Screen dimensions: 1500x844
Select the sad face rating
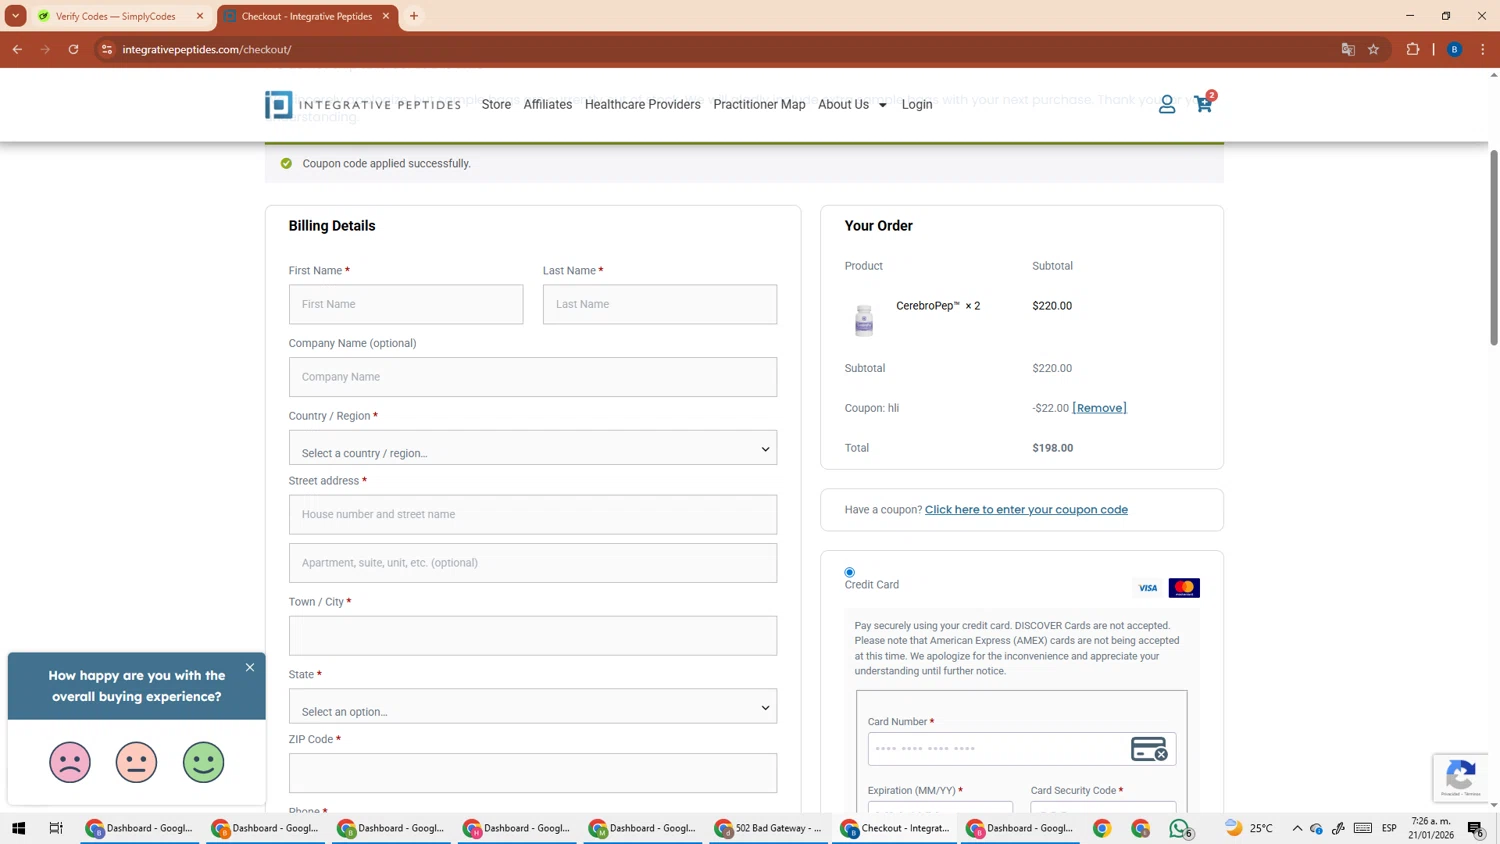click(70, 762)
